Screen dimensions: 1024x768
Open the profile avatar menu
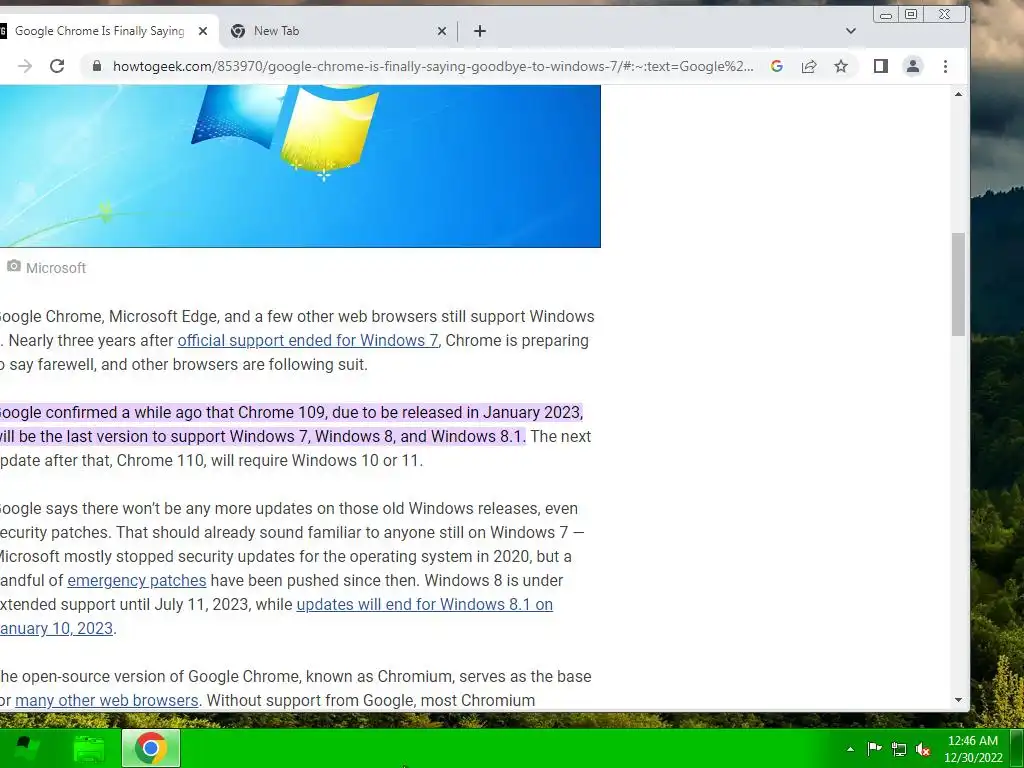tap(912, 66)
